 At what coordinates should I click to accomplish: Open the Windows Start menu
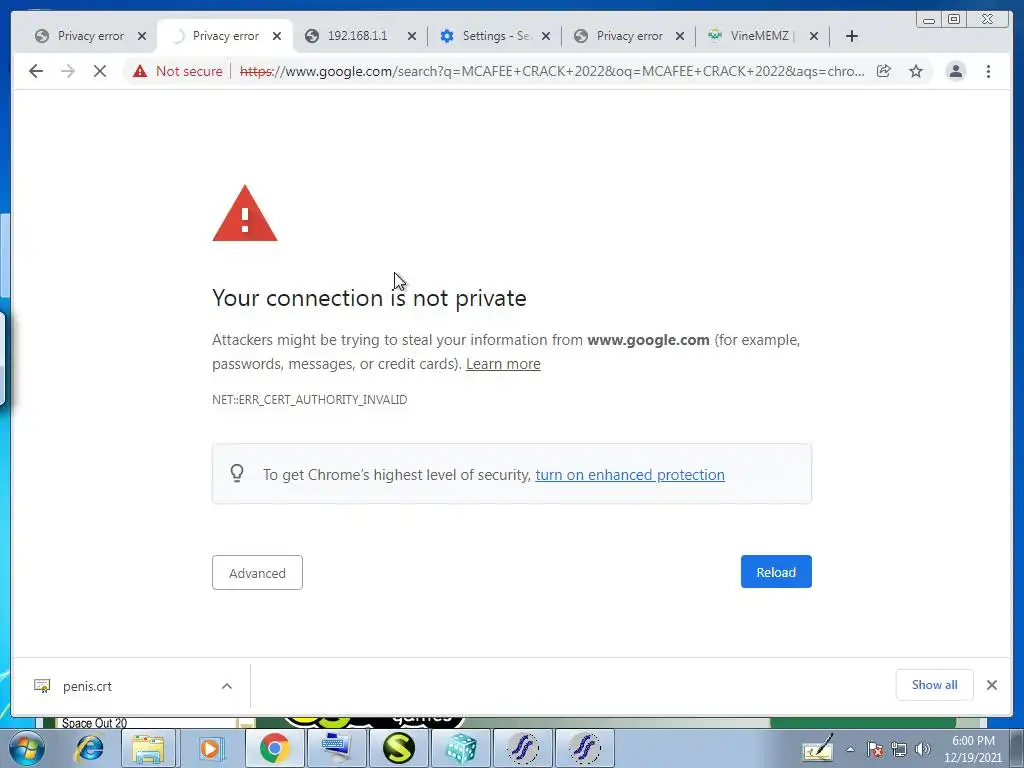pos(26,748)
